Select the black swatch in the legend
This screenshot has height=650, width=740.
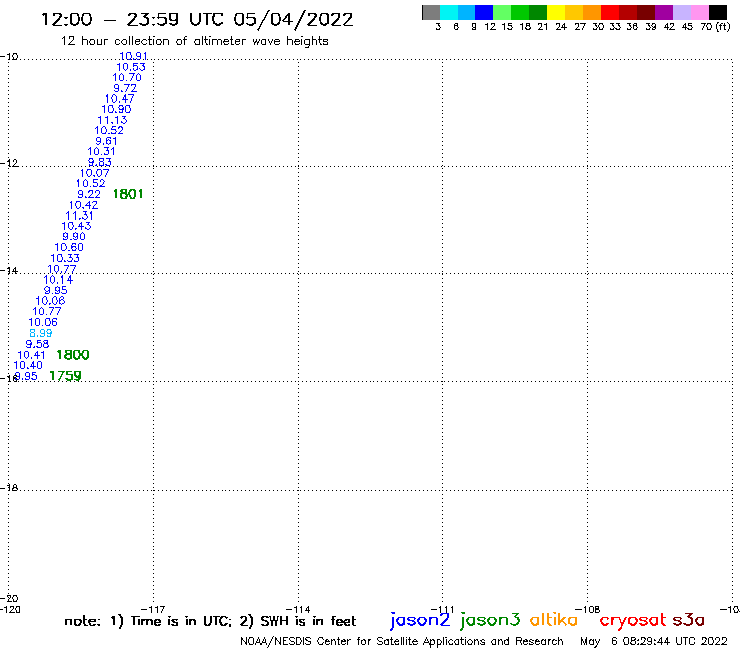pyautogui.click(x=718, y=12)
